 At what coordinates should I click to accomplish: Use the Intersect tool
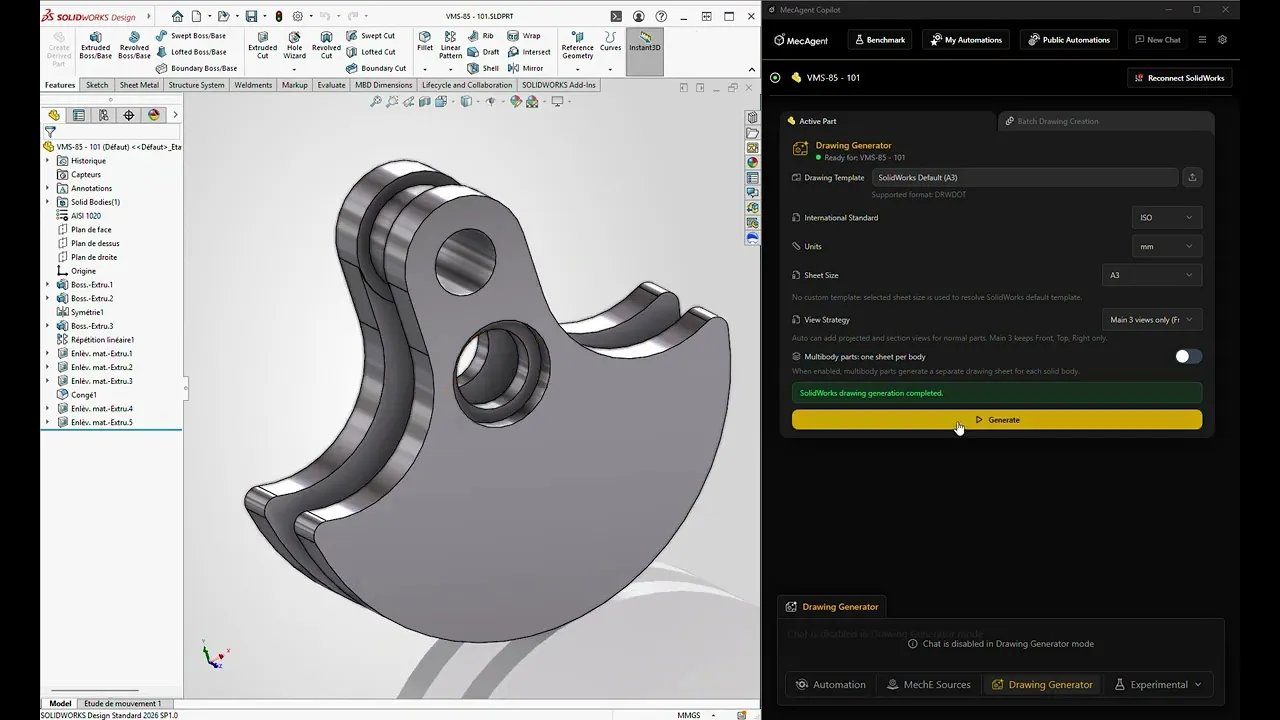[529, 52]
